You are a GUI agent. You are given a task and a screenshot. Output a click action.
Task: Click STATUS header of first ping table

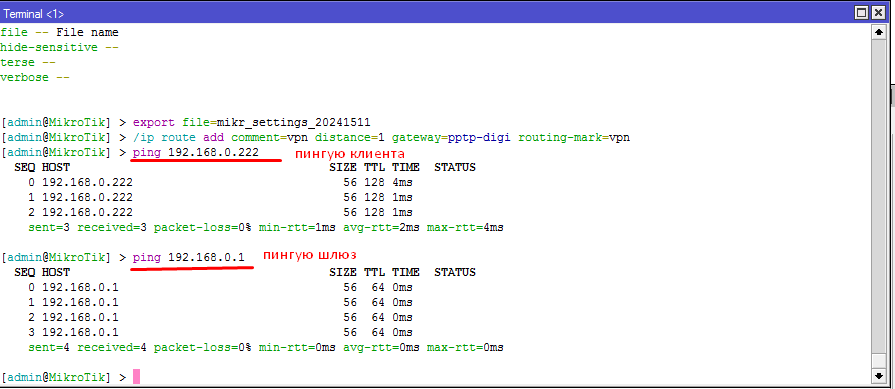point(455,168)
